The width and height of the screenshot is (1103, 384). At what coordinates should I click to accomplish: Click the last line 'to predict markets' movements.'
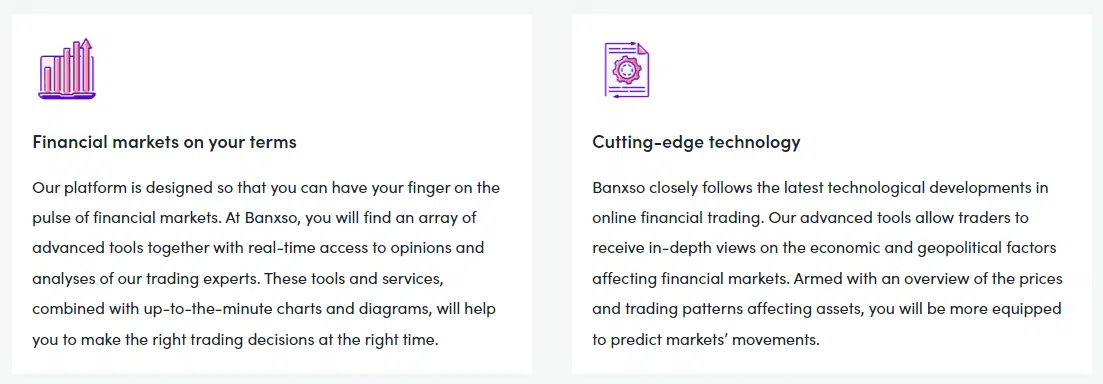[x=706, y=340]
